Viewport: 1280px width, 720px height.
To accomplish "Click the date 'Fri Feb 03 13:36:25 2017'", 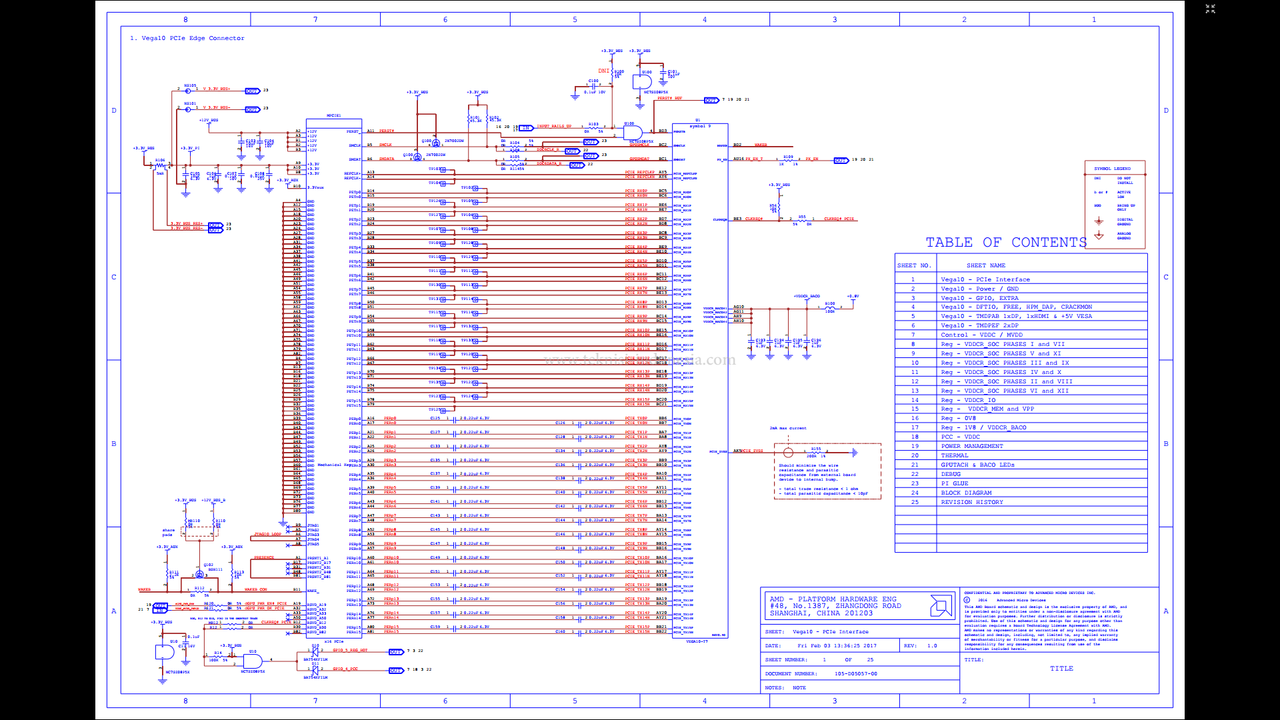I will click(x=835, y=645).
